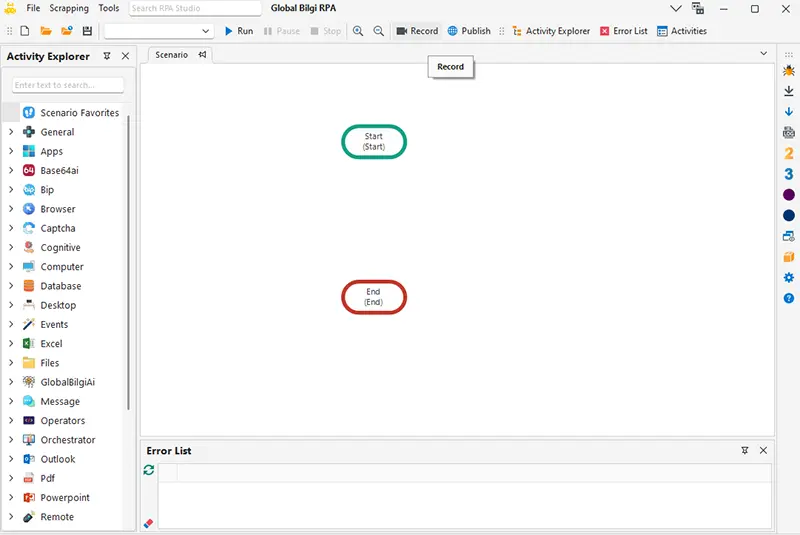
Task: Click the GlobalBilgiAi category icon
Action: (29, 382)
